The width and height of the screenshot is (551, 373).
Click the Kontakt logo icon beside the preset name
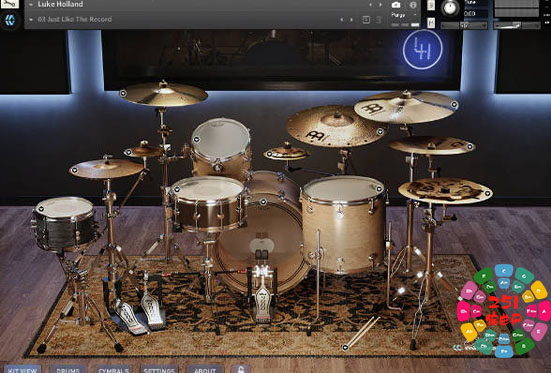(x=10, y=20)
